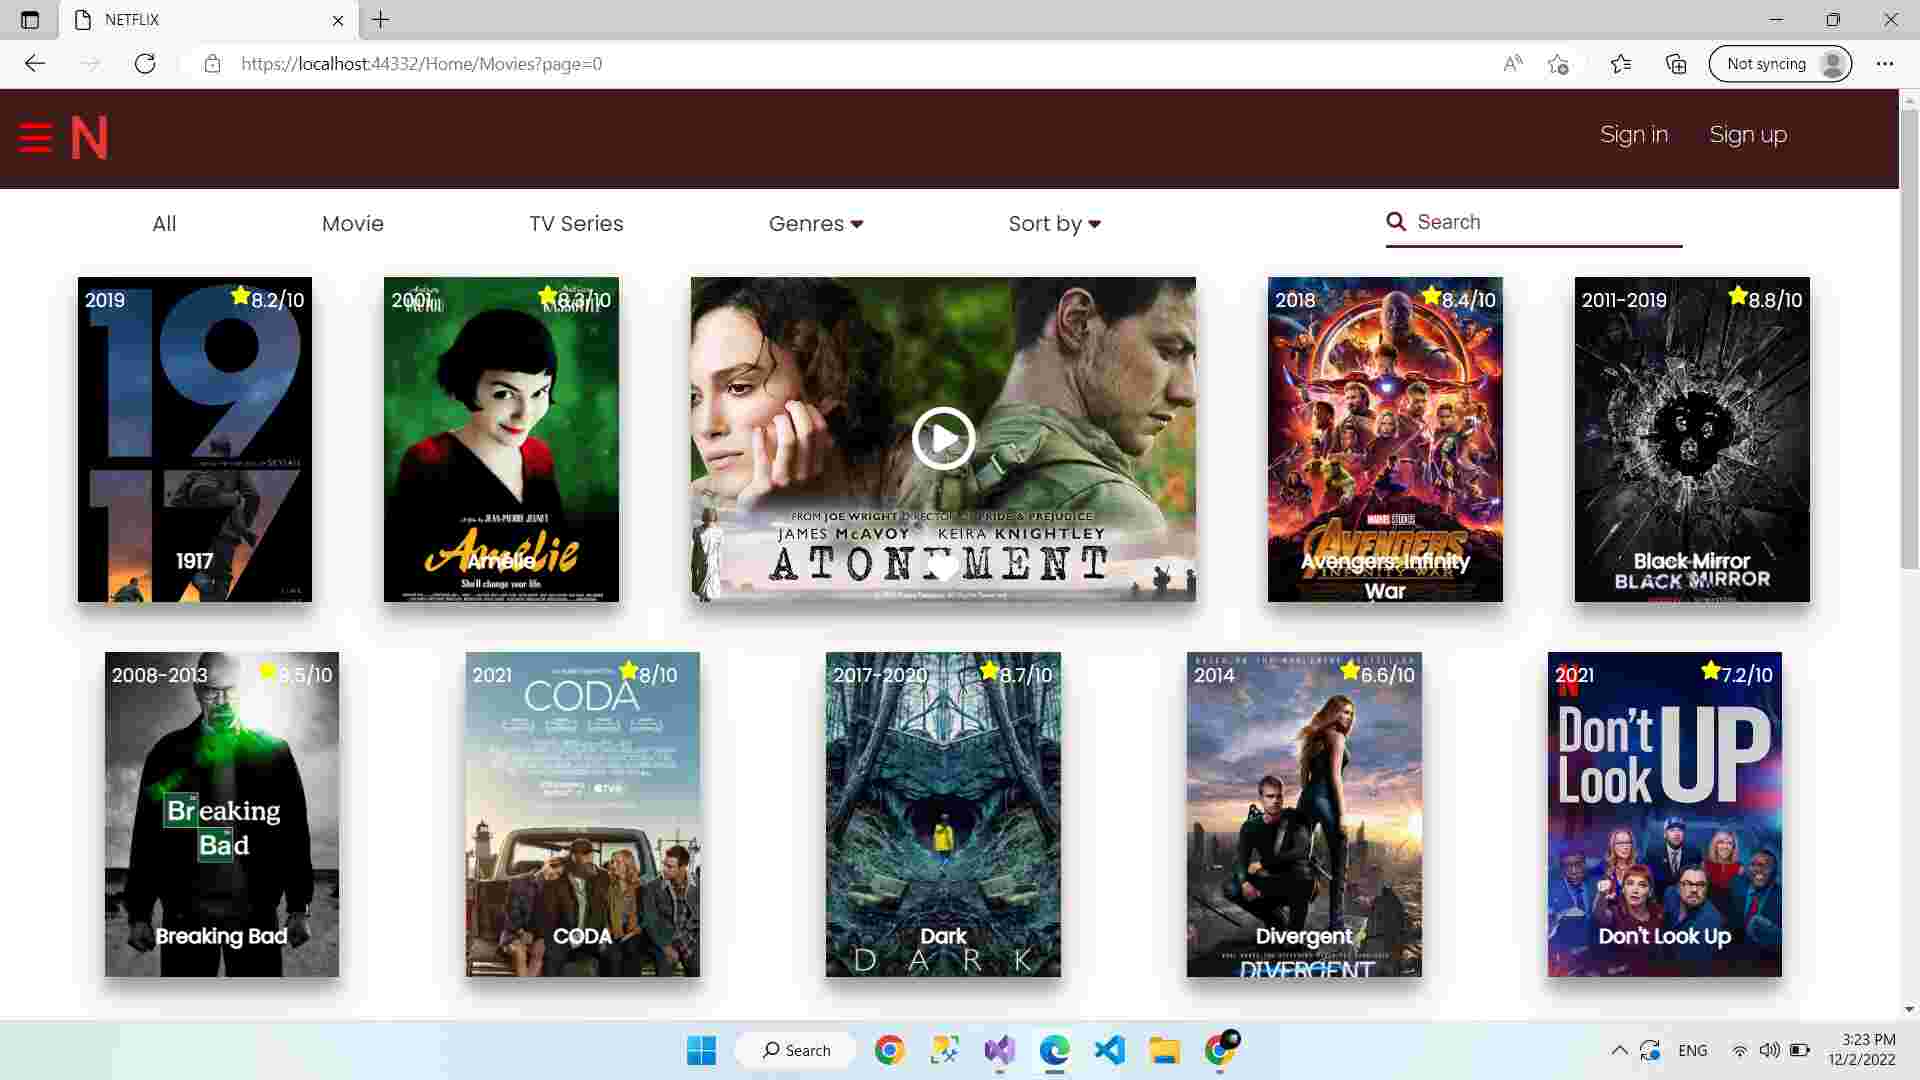This screenshot has width=1920, height=1080.
Task: Click the browser address bar URL
Action: pos(421,64)
